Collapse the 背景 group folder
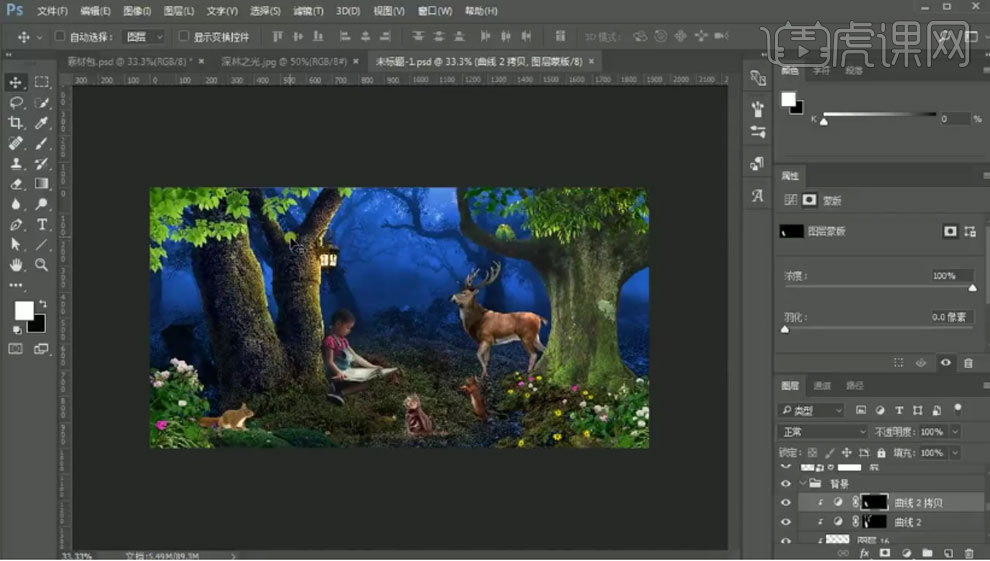Viewport: 990px width, 561px height. point(803,483)
